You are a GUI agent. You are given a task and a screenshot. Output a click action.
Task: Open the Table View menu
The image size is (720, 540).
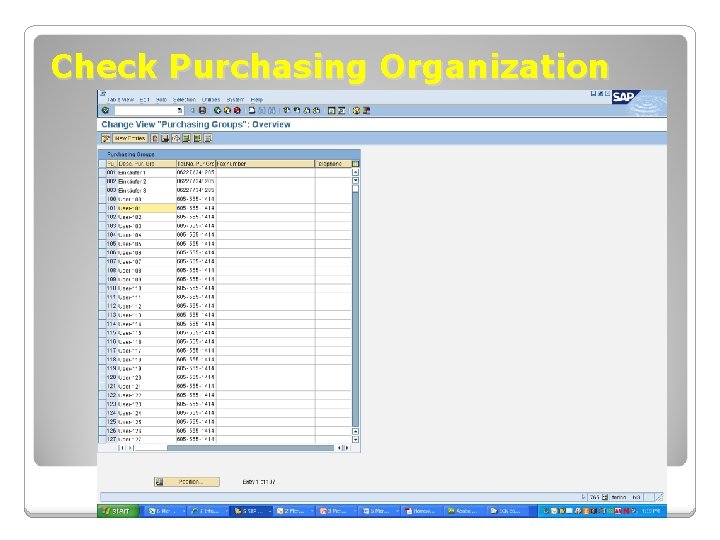[x=120, y=100]
